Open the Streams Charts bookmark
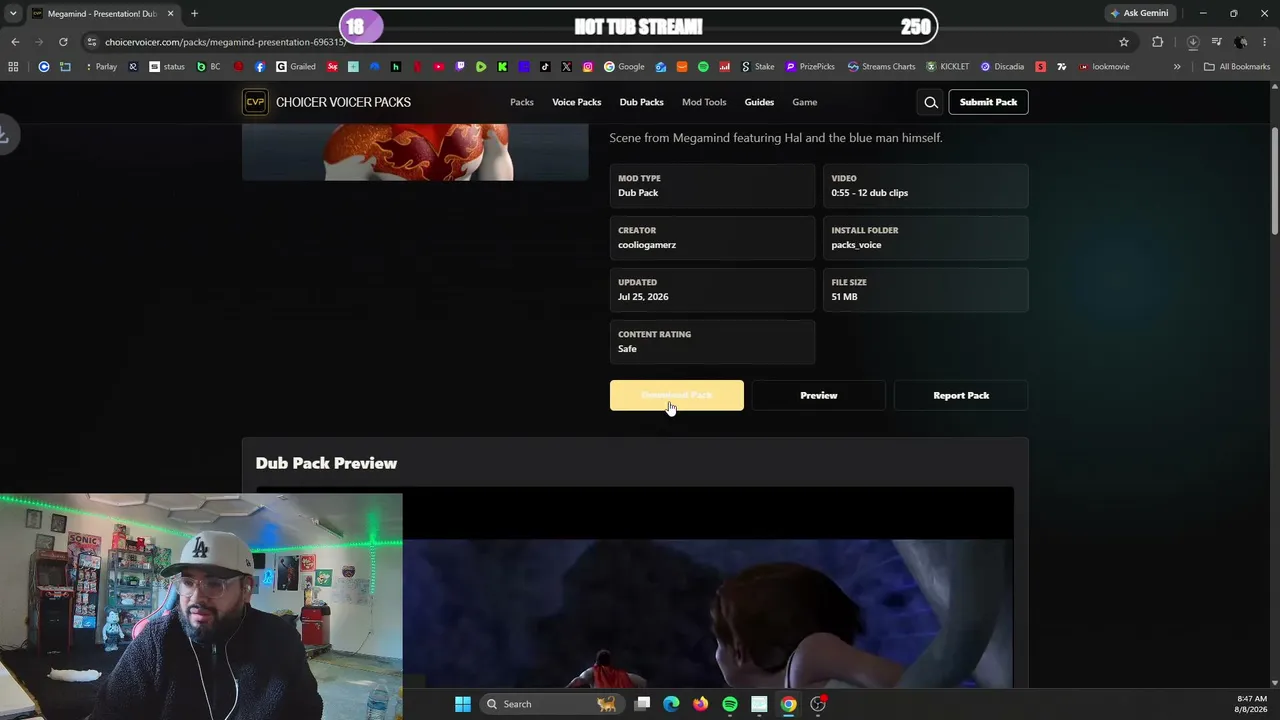 coord(881,67)
